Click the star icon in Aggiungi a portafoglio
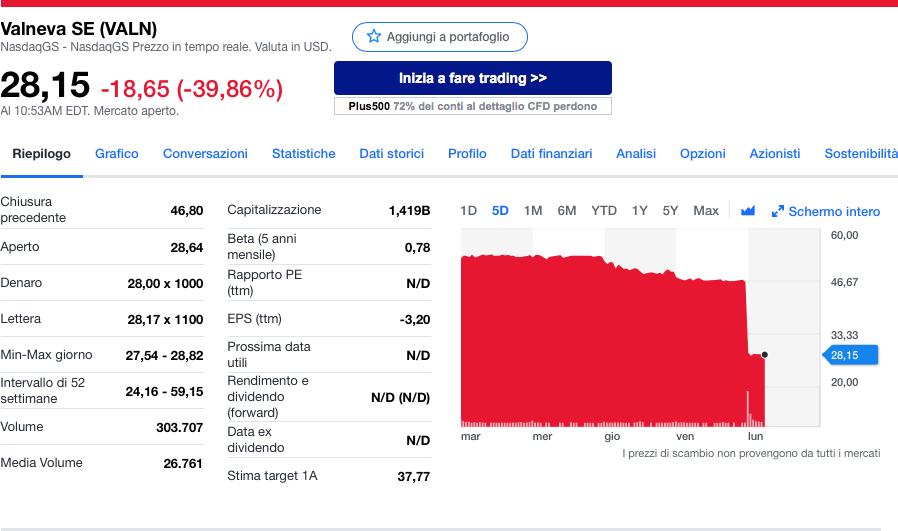This screenshot has height=531, width=898. (374, 37)
